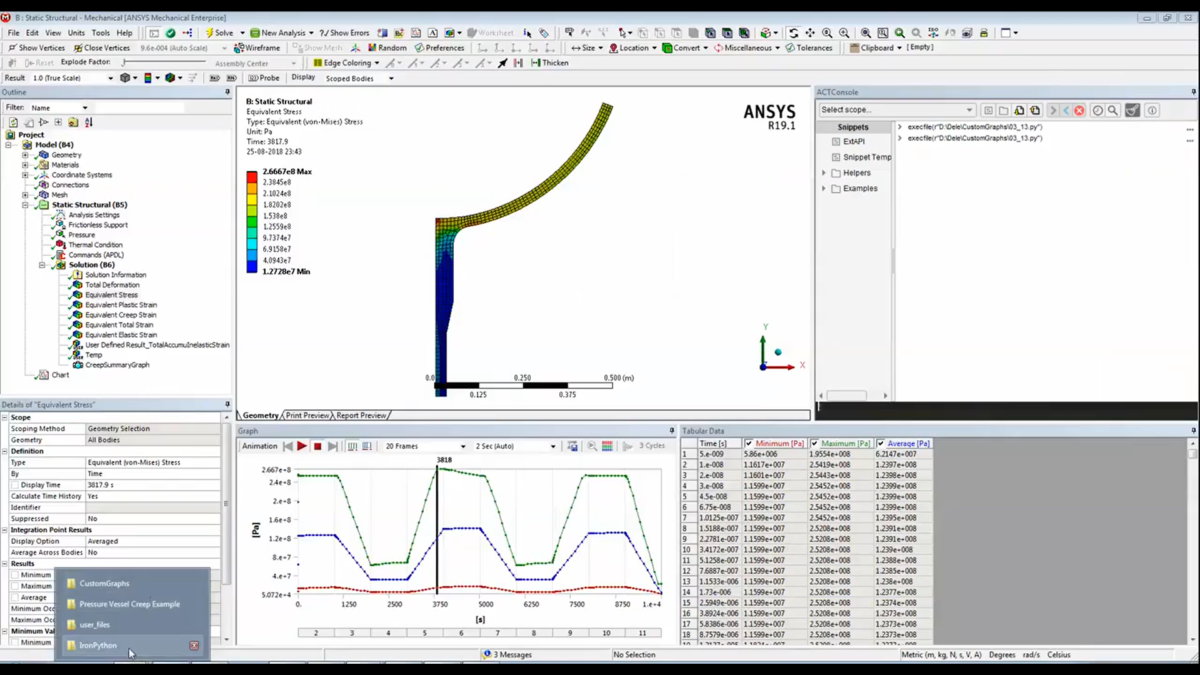
Task: Open the IronPython folder in popup list
Action: 98,645
